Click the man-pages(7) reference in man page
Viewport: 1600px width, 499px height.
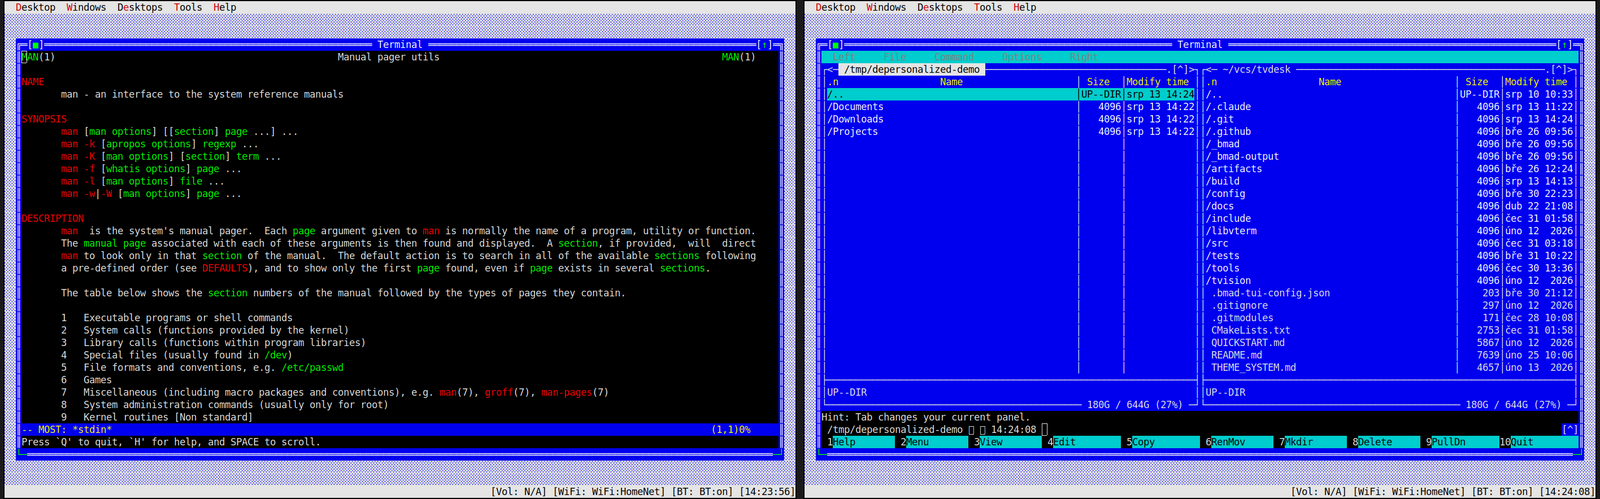coord(574,393)
